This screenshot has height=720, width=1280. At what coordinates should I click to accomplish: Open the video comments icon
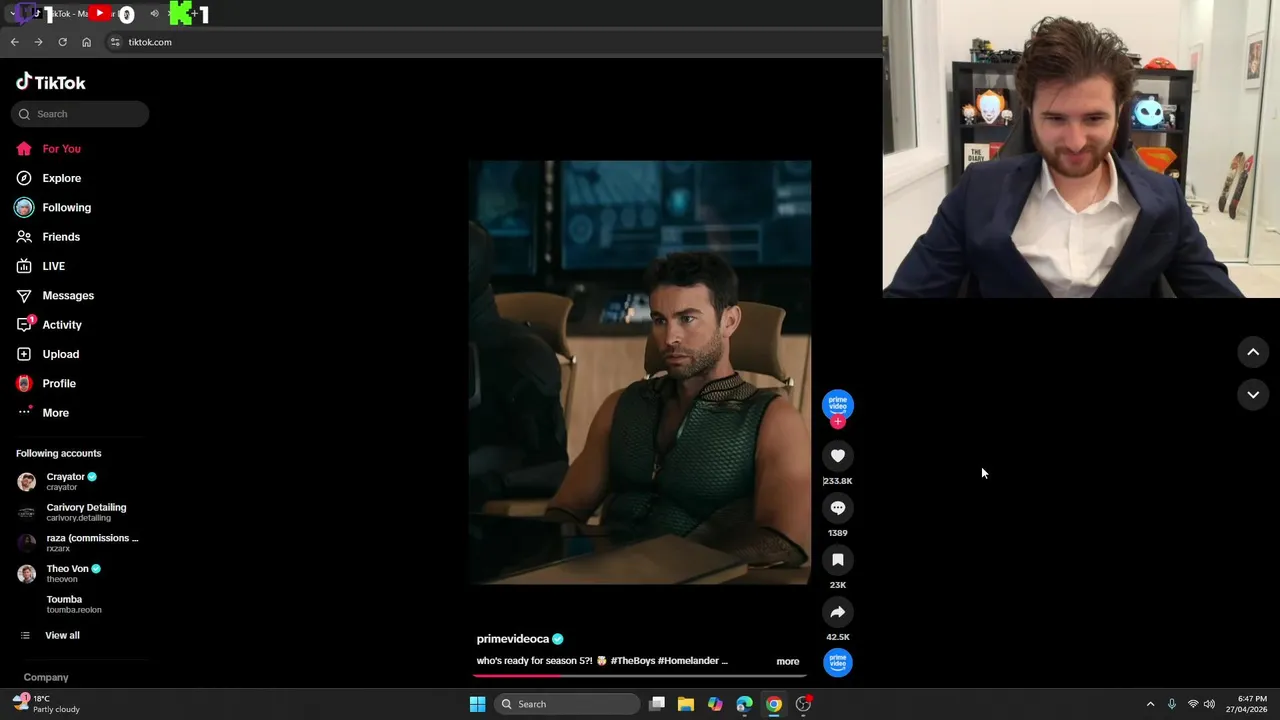pos(838,508)
